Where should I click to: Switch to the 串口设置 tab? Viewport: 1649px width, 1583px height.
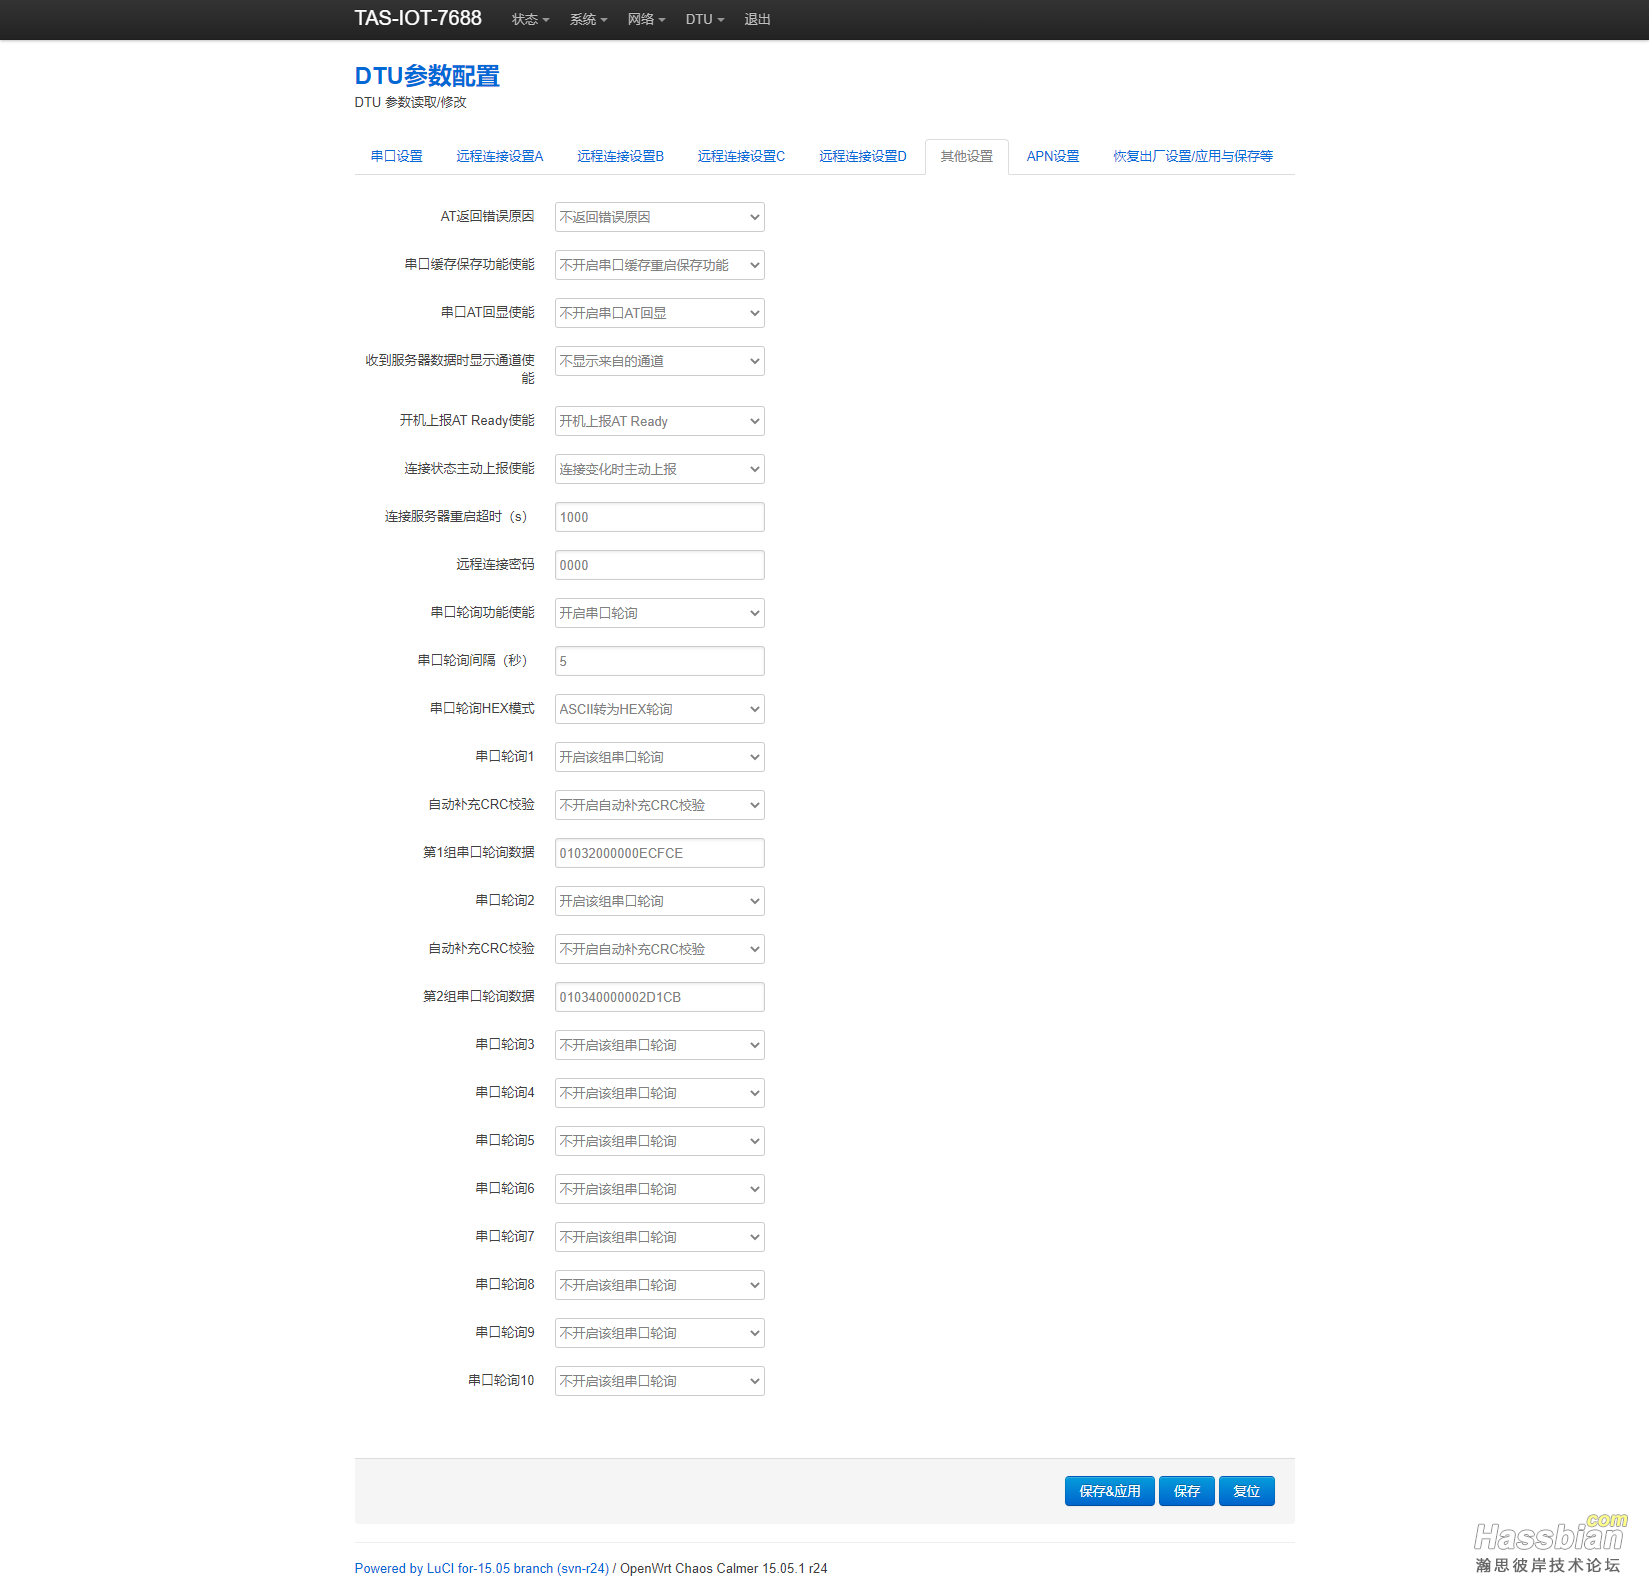click(396, 156)
